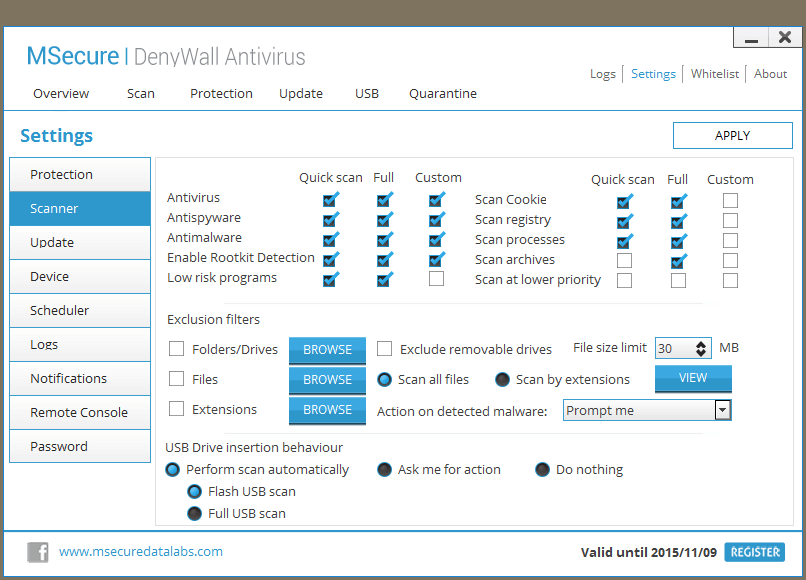Open Update settings in sidebar
Screen dimensions: 806x580
tap(80, 243)
